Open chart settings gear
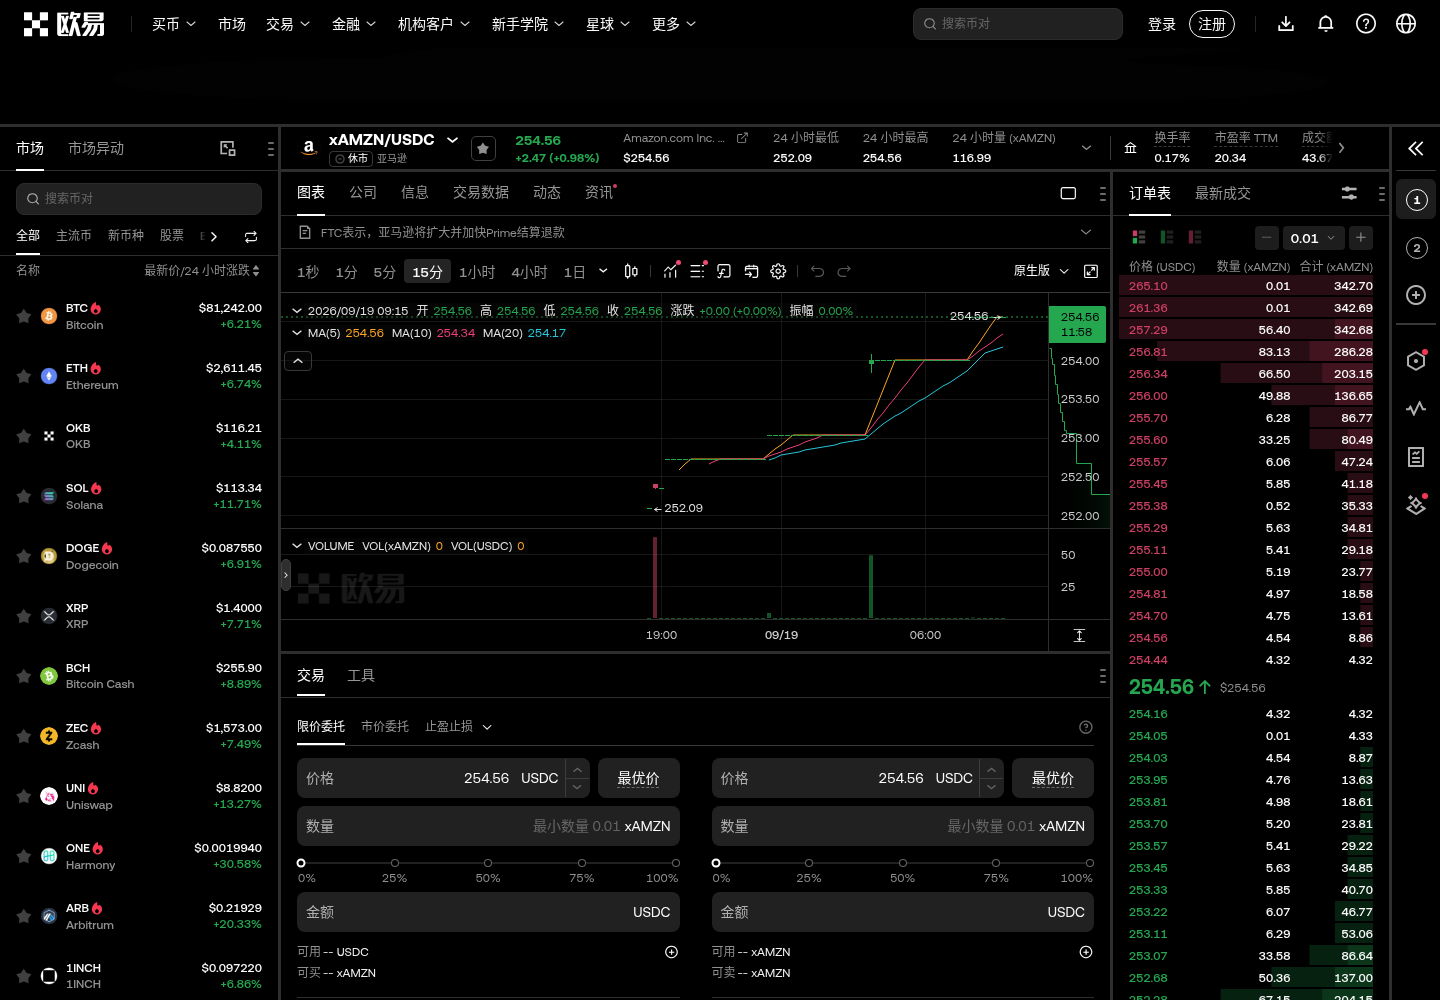The image size is (1440, 1000). (x=778, y=271)
